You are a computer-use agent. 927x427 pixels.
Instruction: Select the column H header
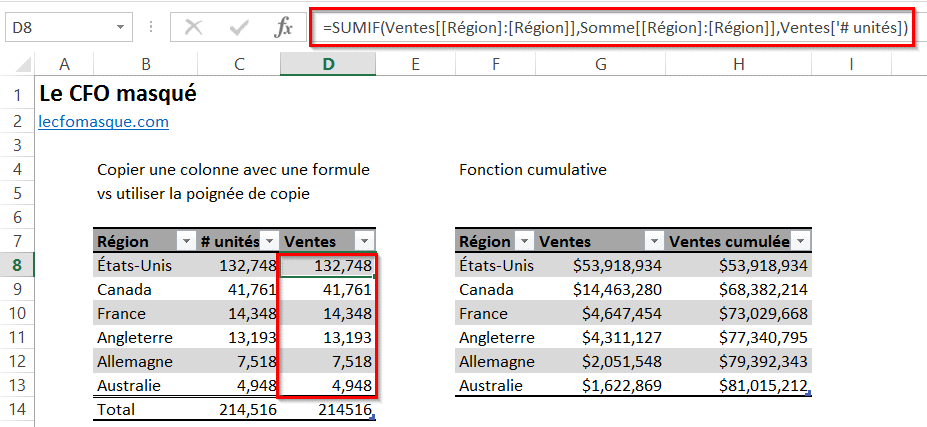(x=738, y=64)
